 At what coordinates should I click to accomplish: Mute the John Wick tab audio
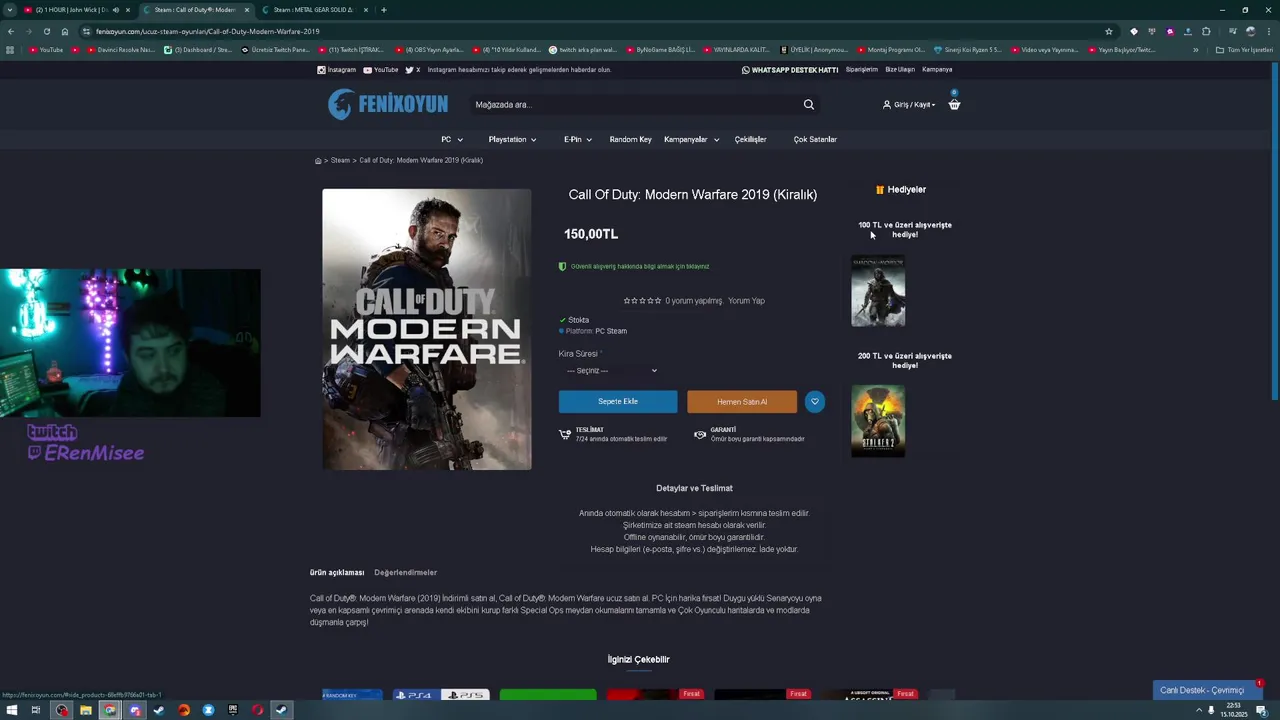pyautogui.click(x=115, y=10)
